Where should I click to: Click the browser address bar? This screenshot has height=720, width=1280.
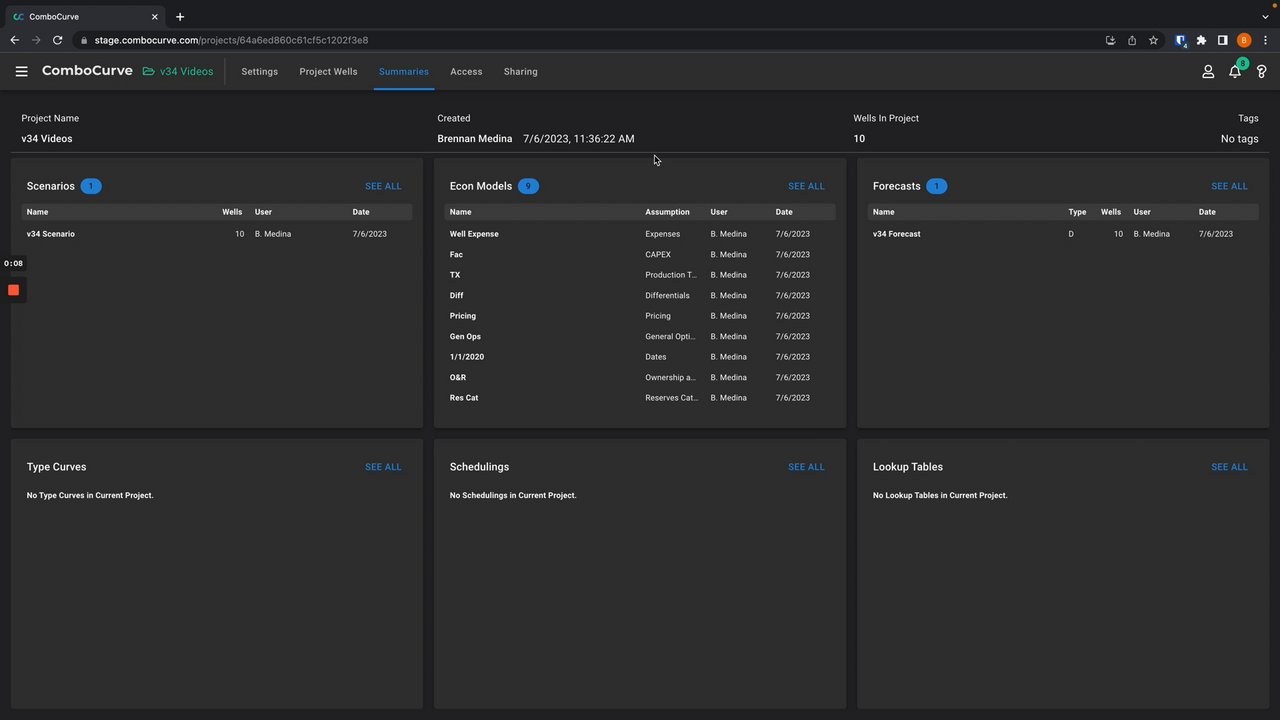(590, 40)
